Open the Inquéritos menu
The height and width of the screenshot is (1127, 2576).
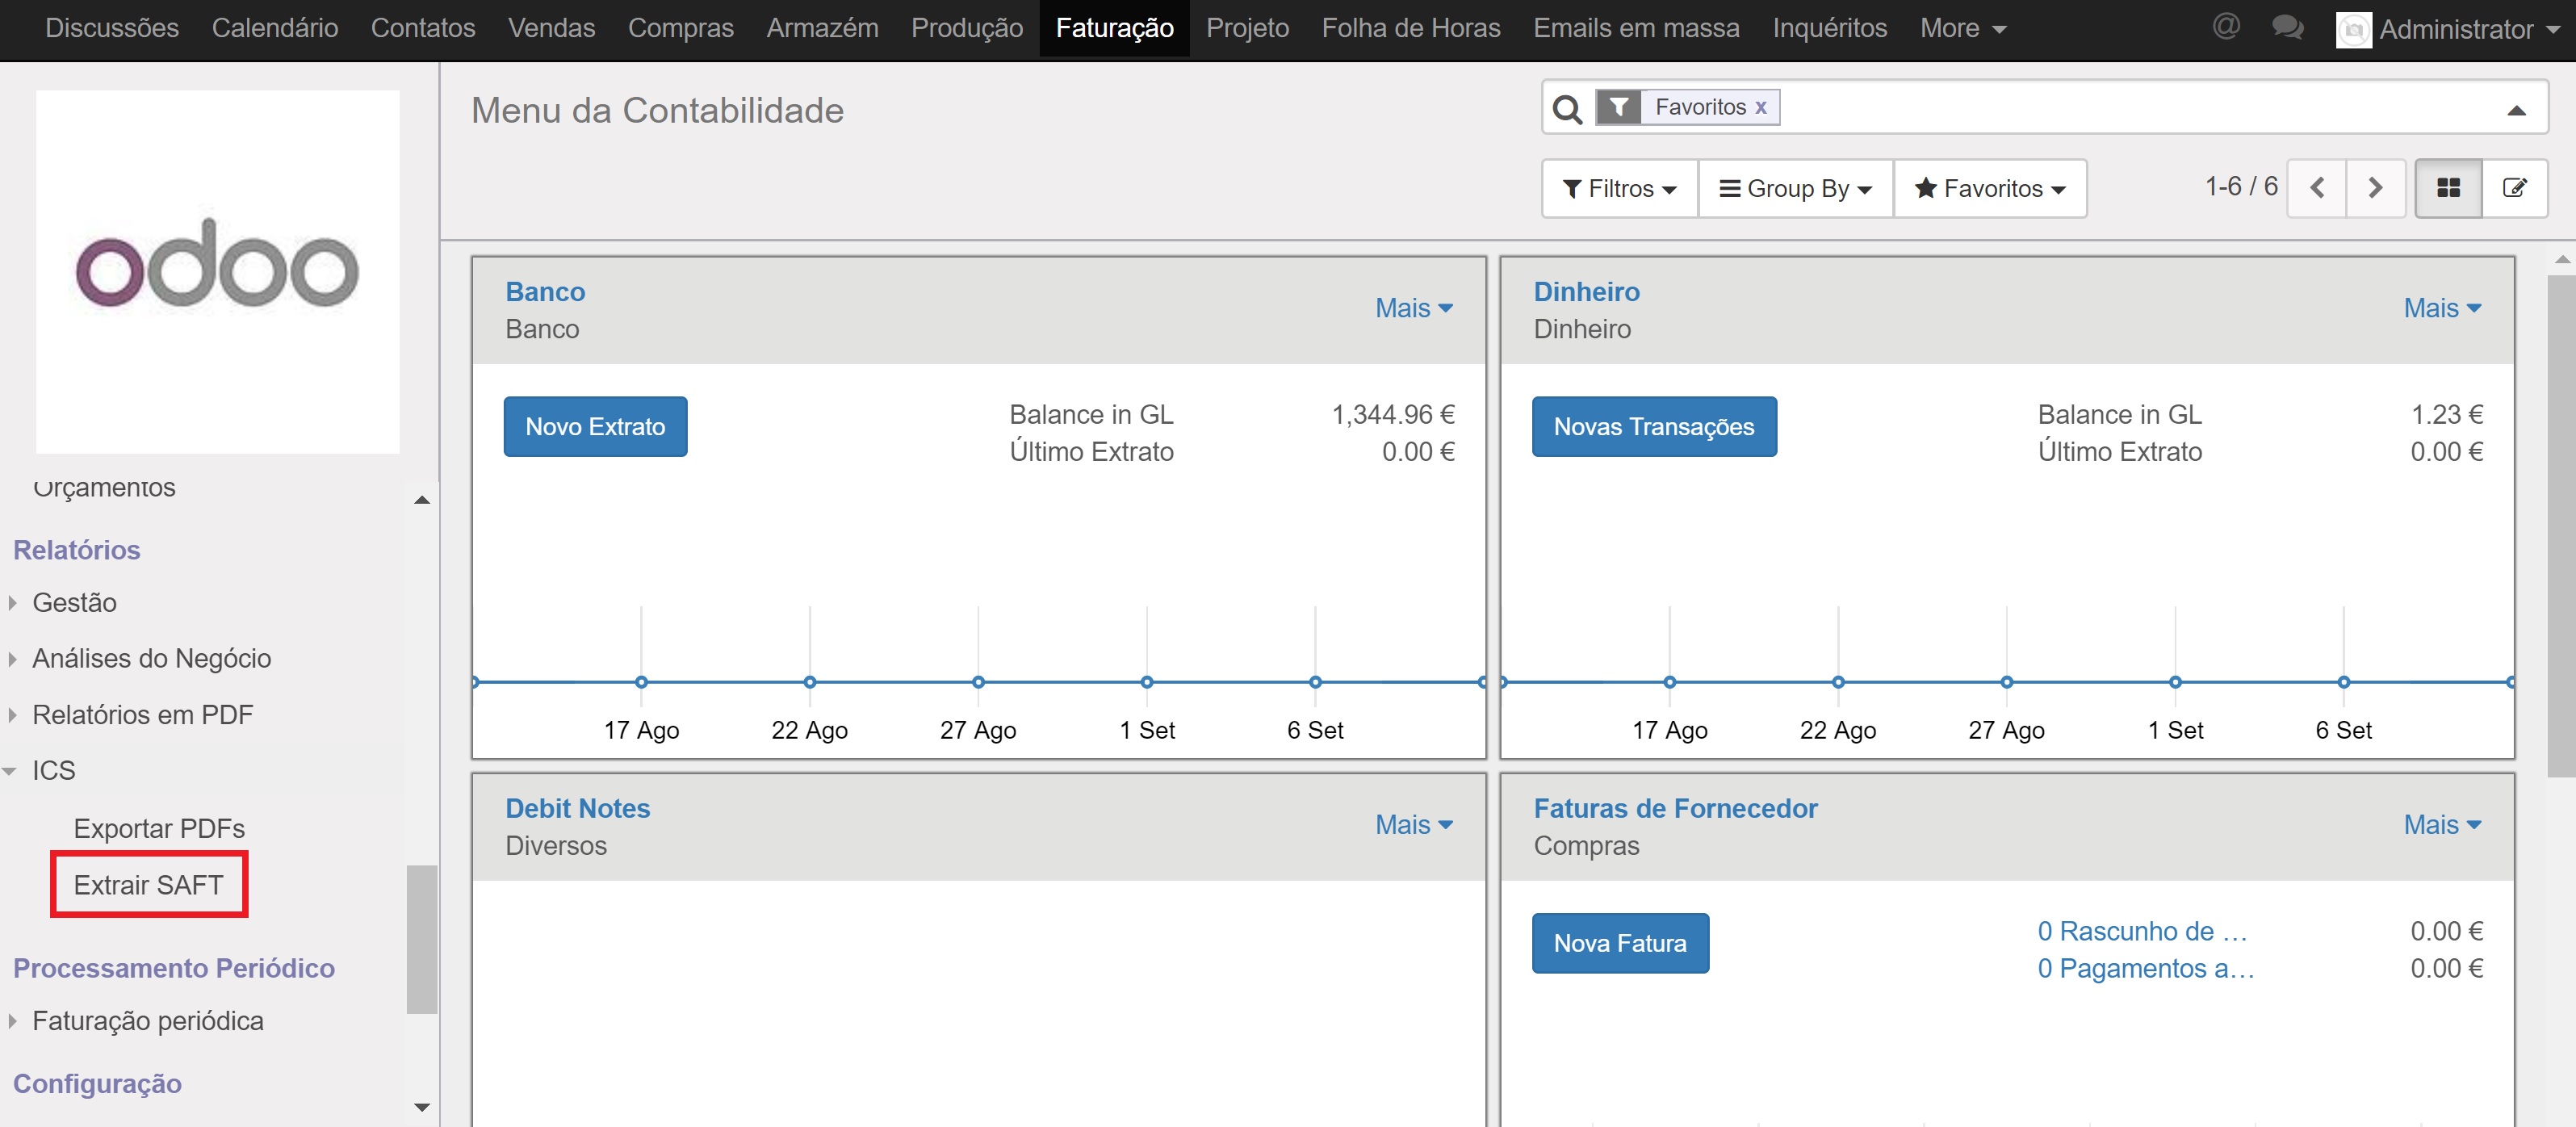pyautogui.click(x=1829, y=28)
